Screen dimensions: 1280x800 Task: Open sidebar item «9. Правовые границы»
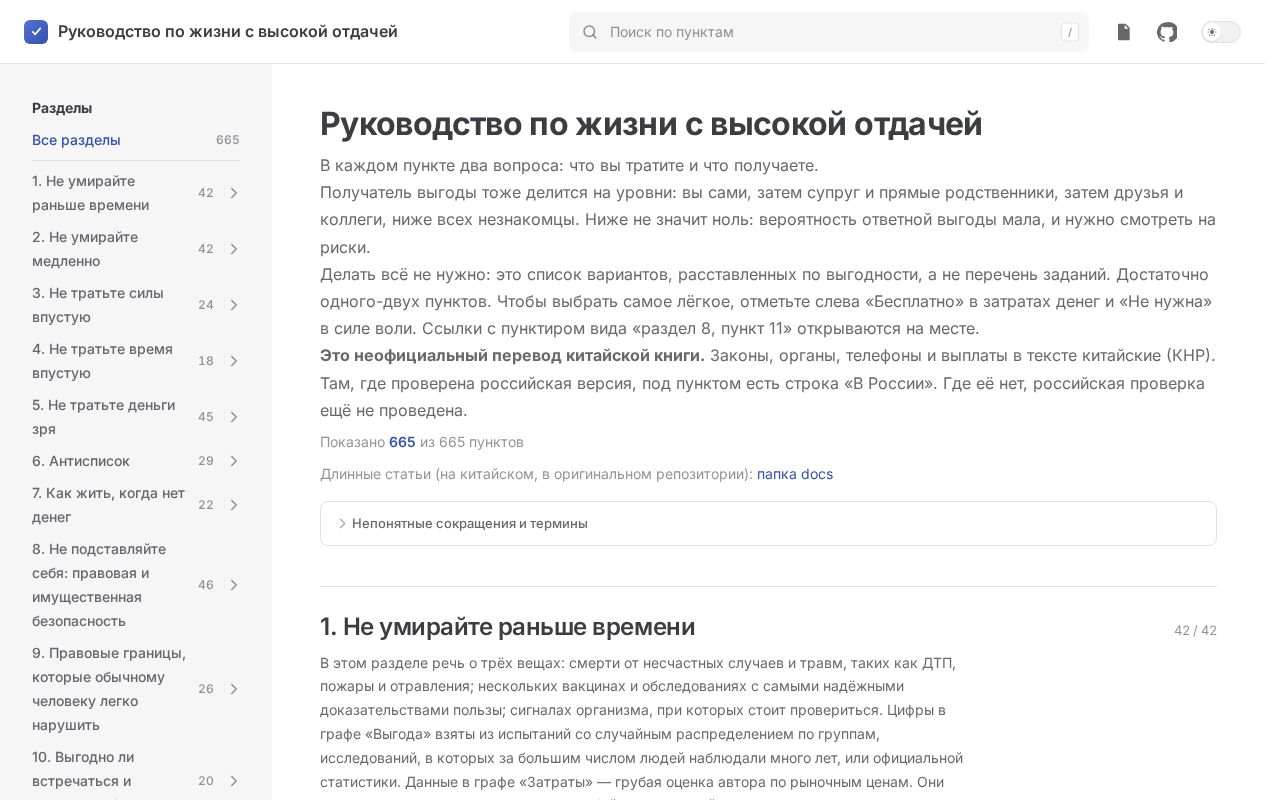tap(109, 689)
